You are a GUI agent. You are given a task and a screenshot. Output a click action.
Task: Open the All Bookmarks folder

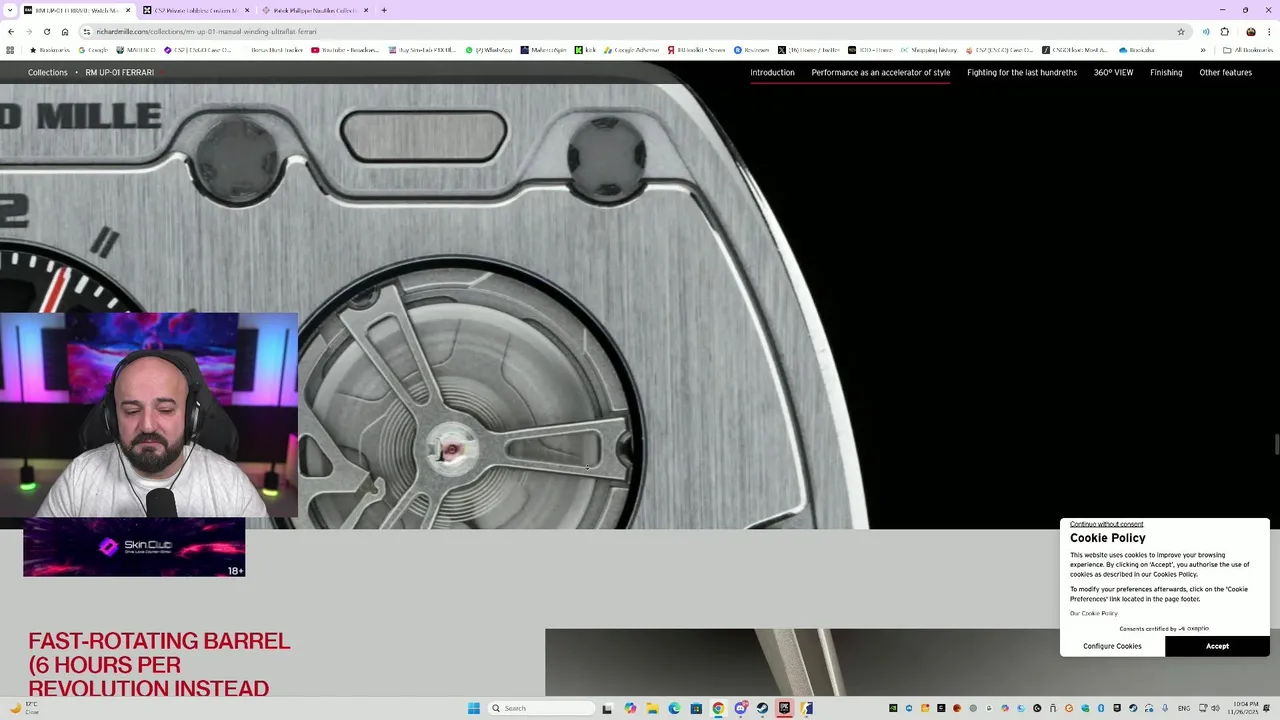[x=1247, y=50]
